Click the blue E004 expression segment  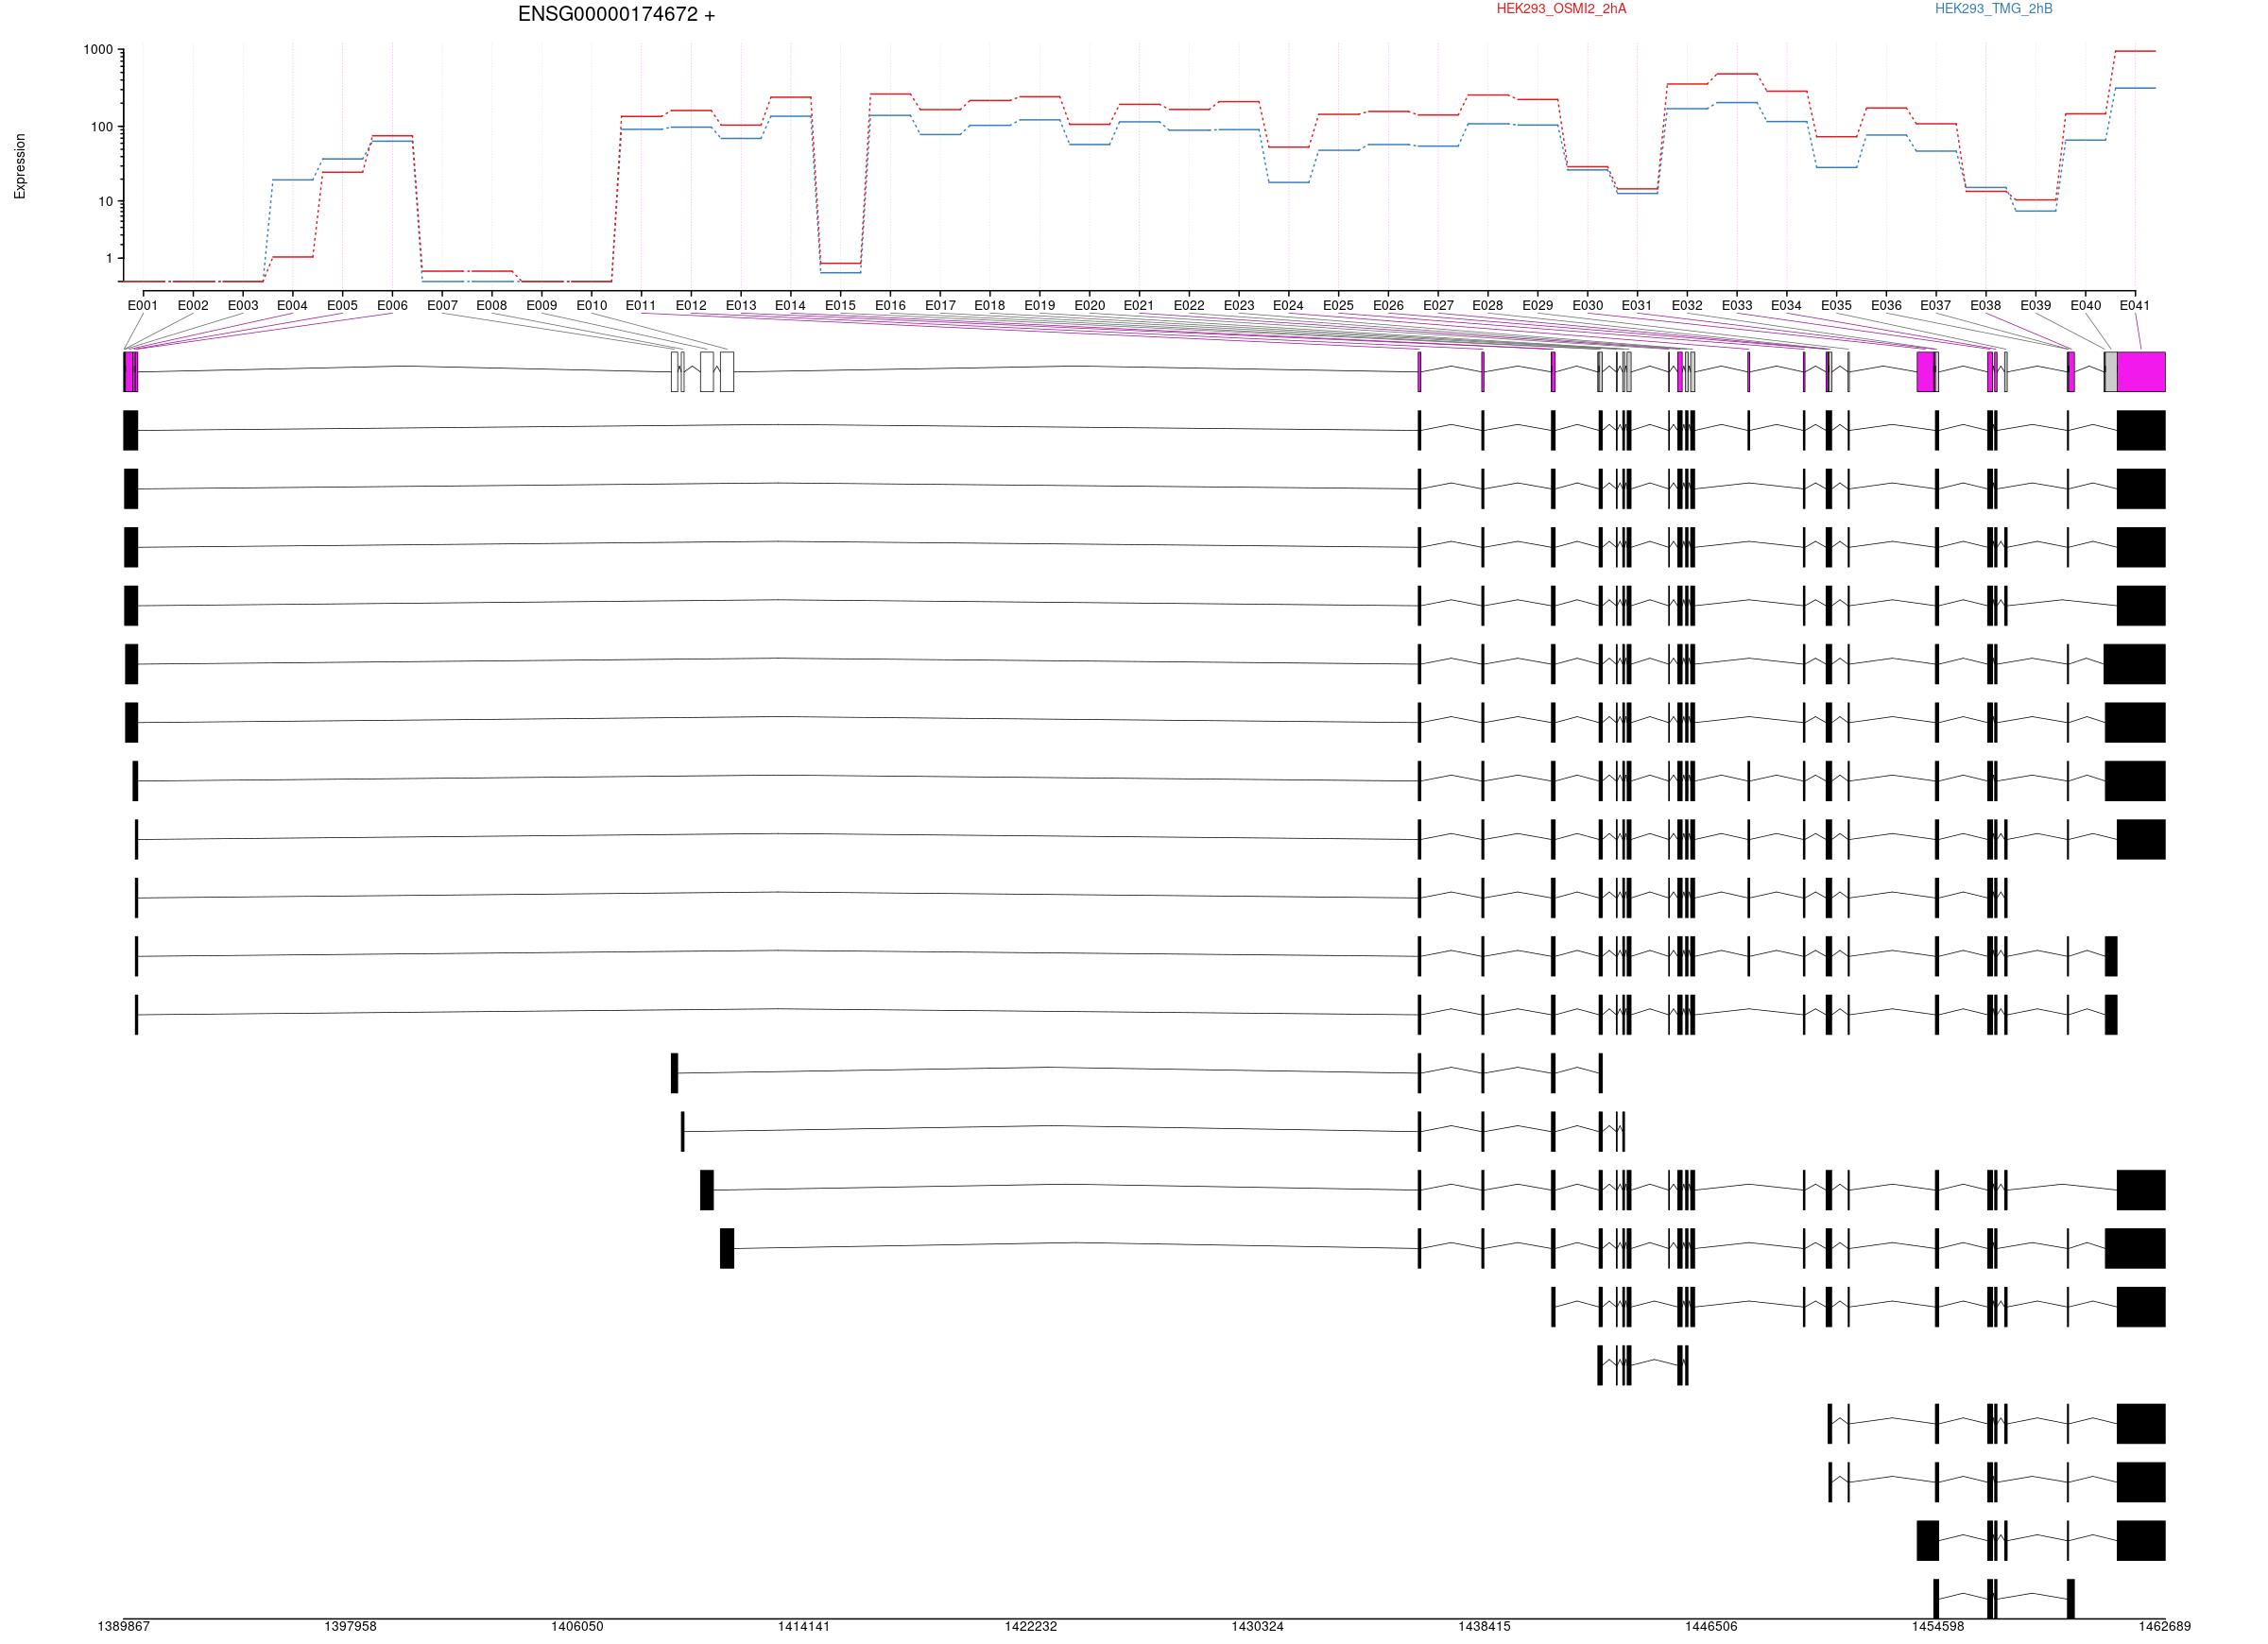click(292, 180)
